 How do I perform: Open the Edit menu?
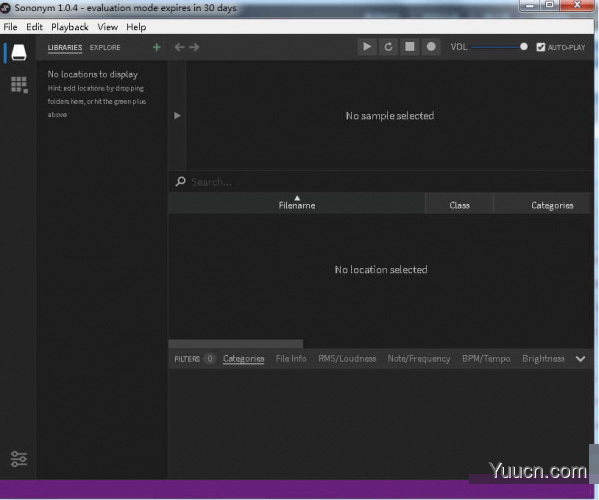pyautogui.click(x=34, y=27)
